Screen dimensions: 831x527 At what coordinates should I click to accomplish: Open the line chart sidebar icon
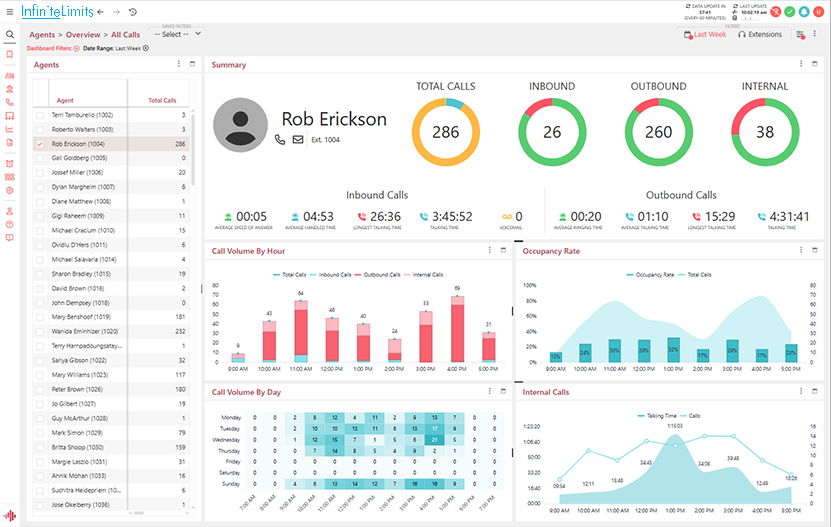(10, 129)
